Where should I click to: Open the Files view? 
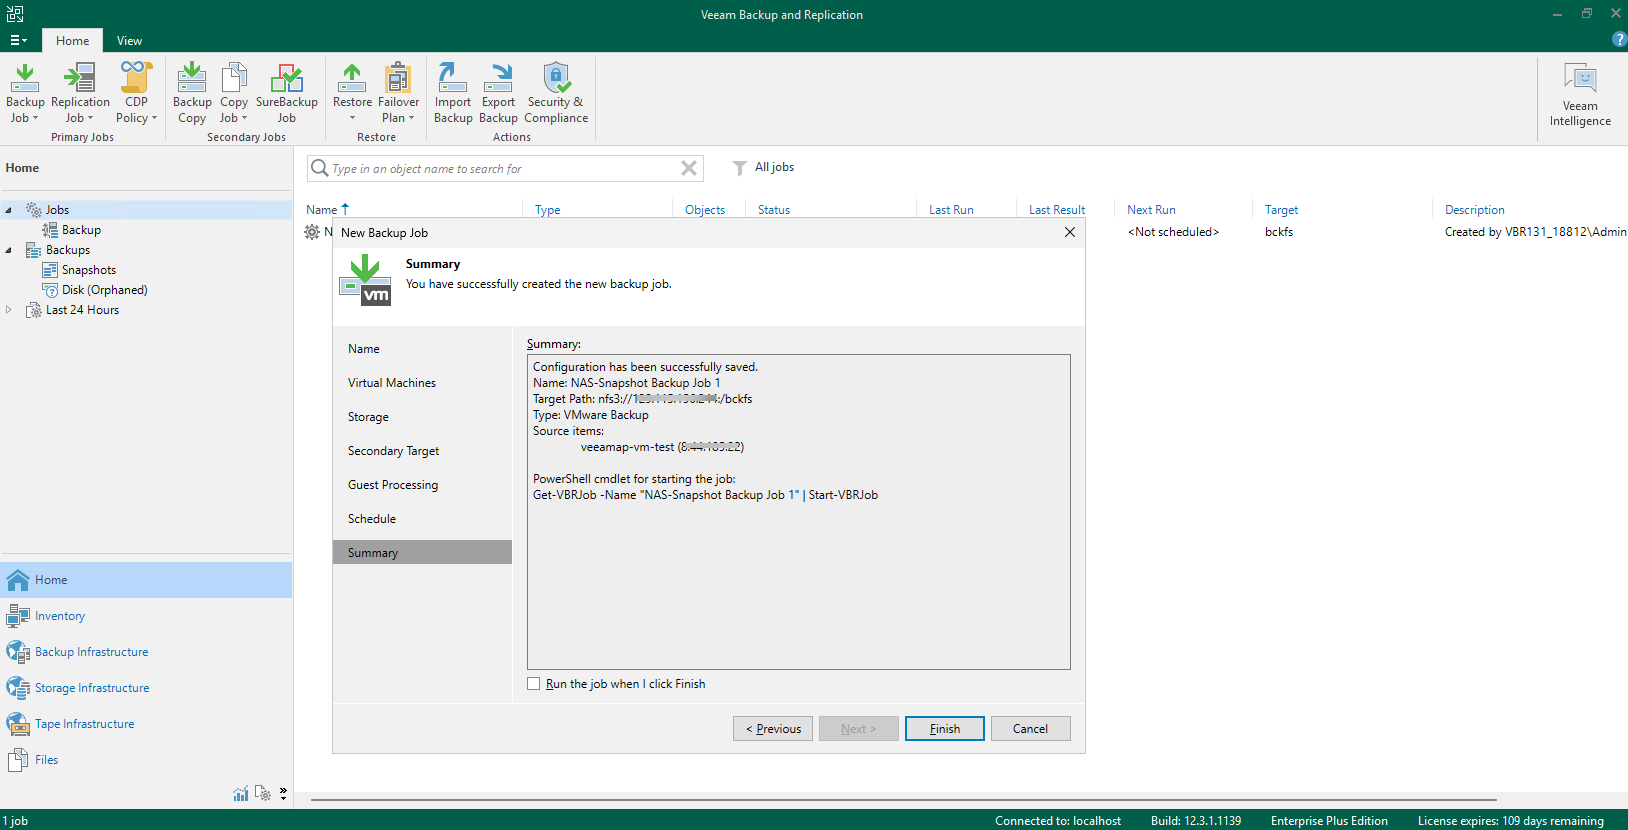pos(146,760)
